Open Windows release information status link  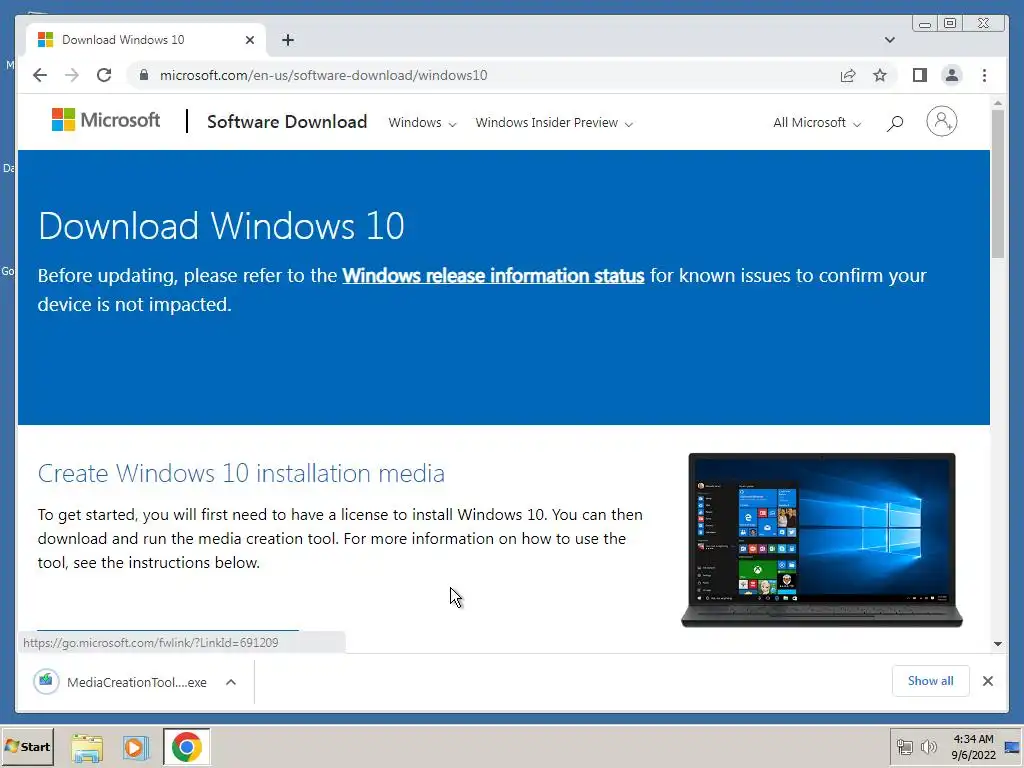[493, 276]
